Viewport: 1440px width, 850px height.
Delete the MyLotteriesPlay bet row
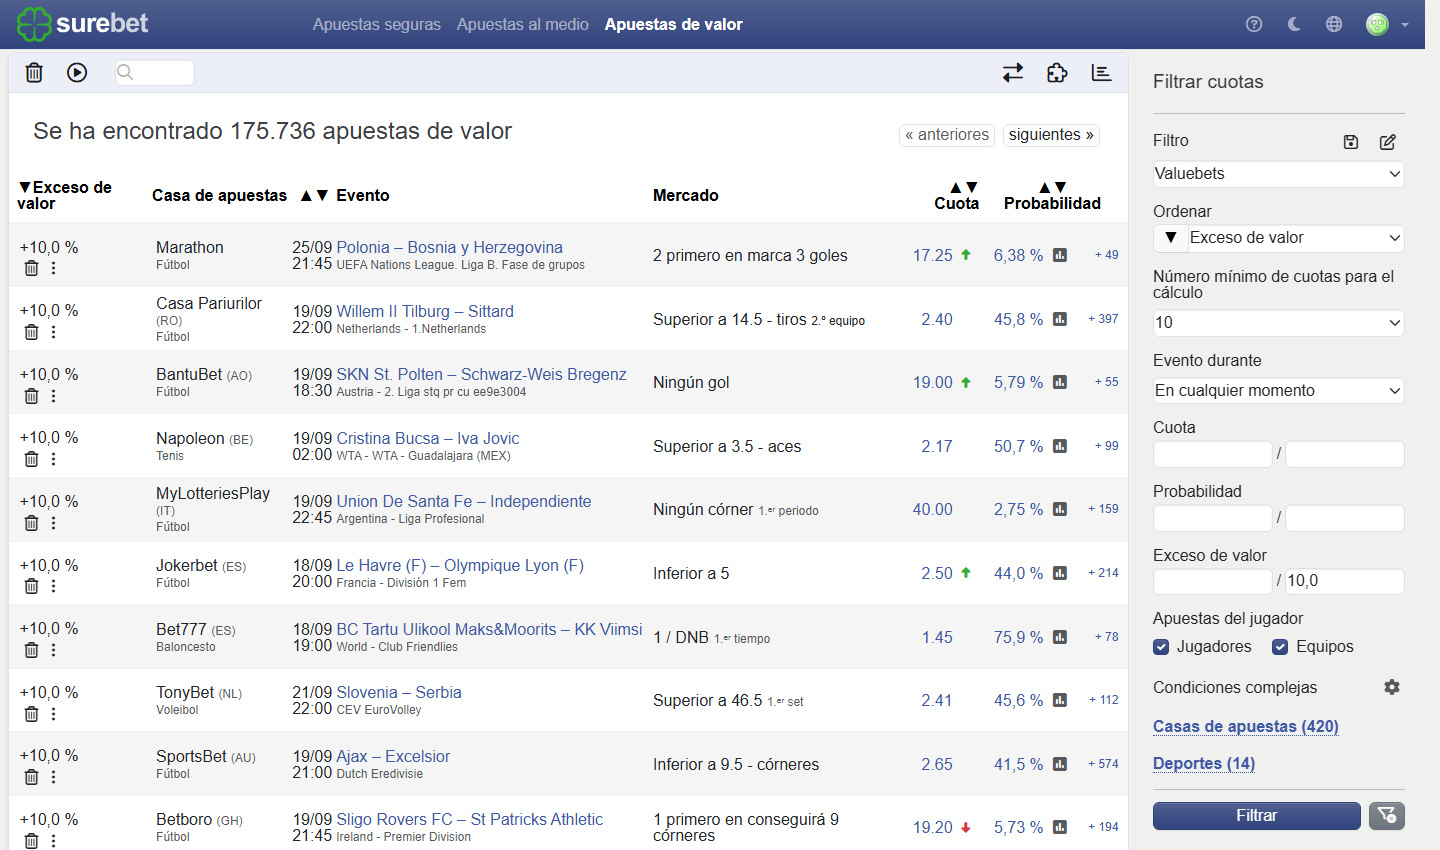pyautogui.click(x=31, y=523)
